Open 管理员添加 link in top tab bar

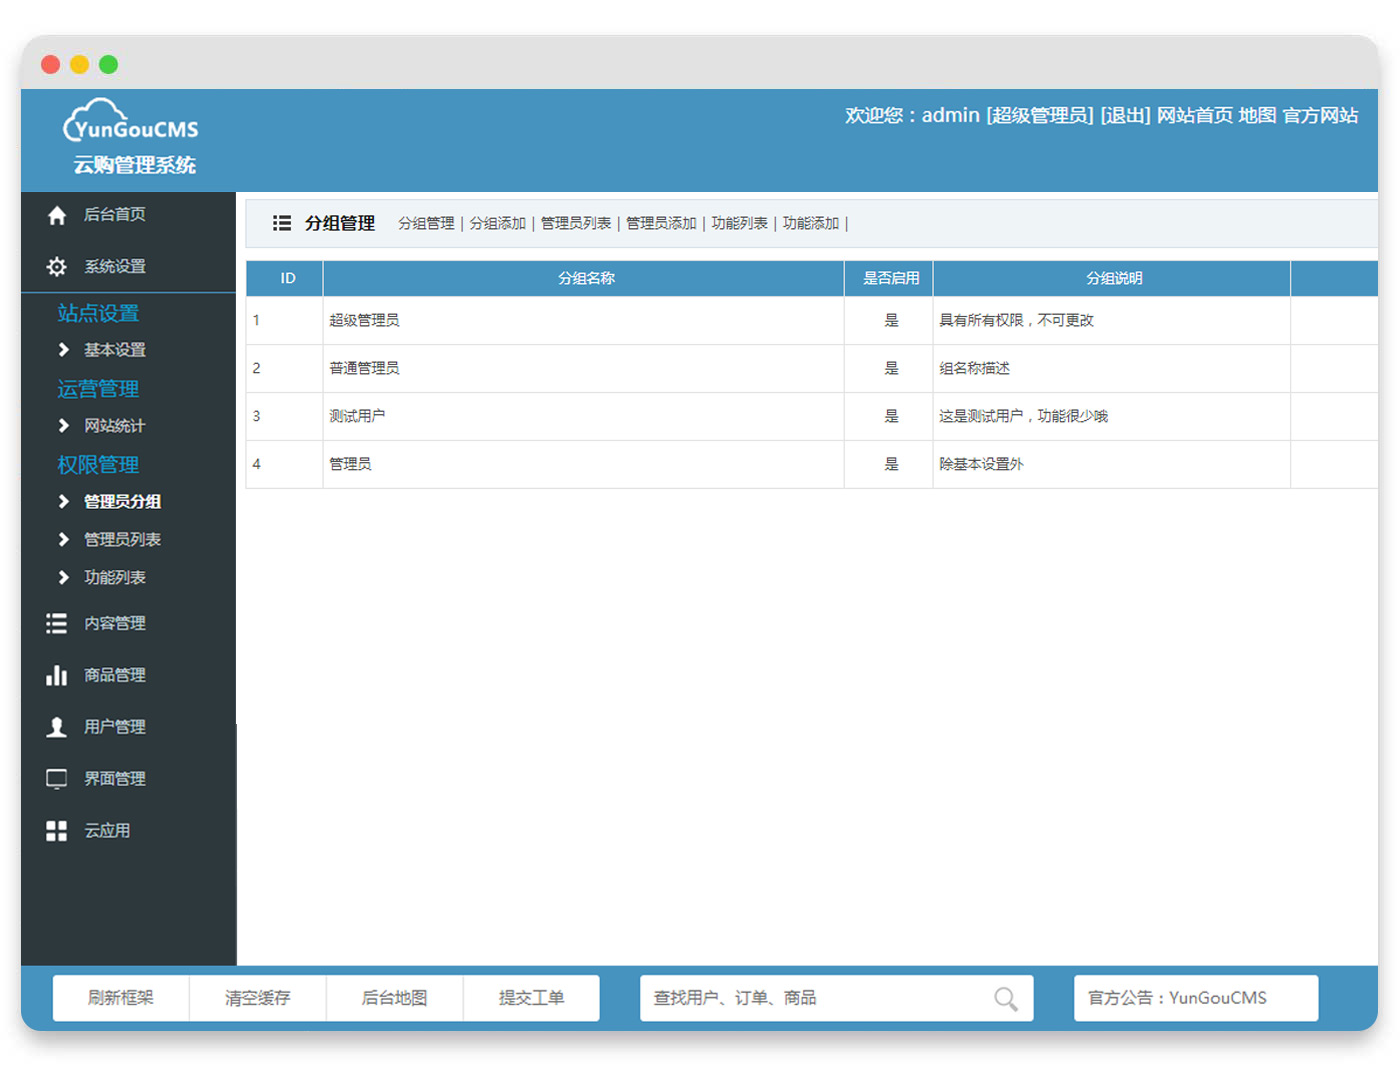tap(661, 224)
